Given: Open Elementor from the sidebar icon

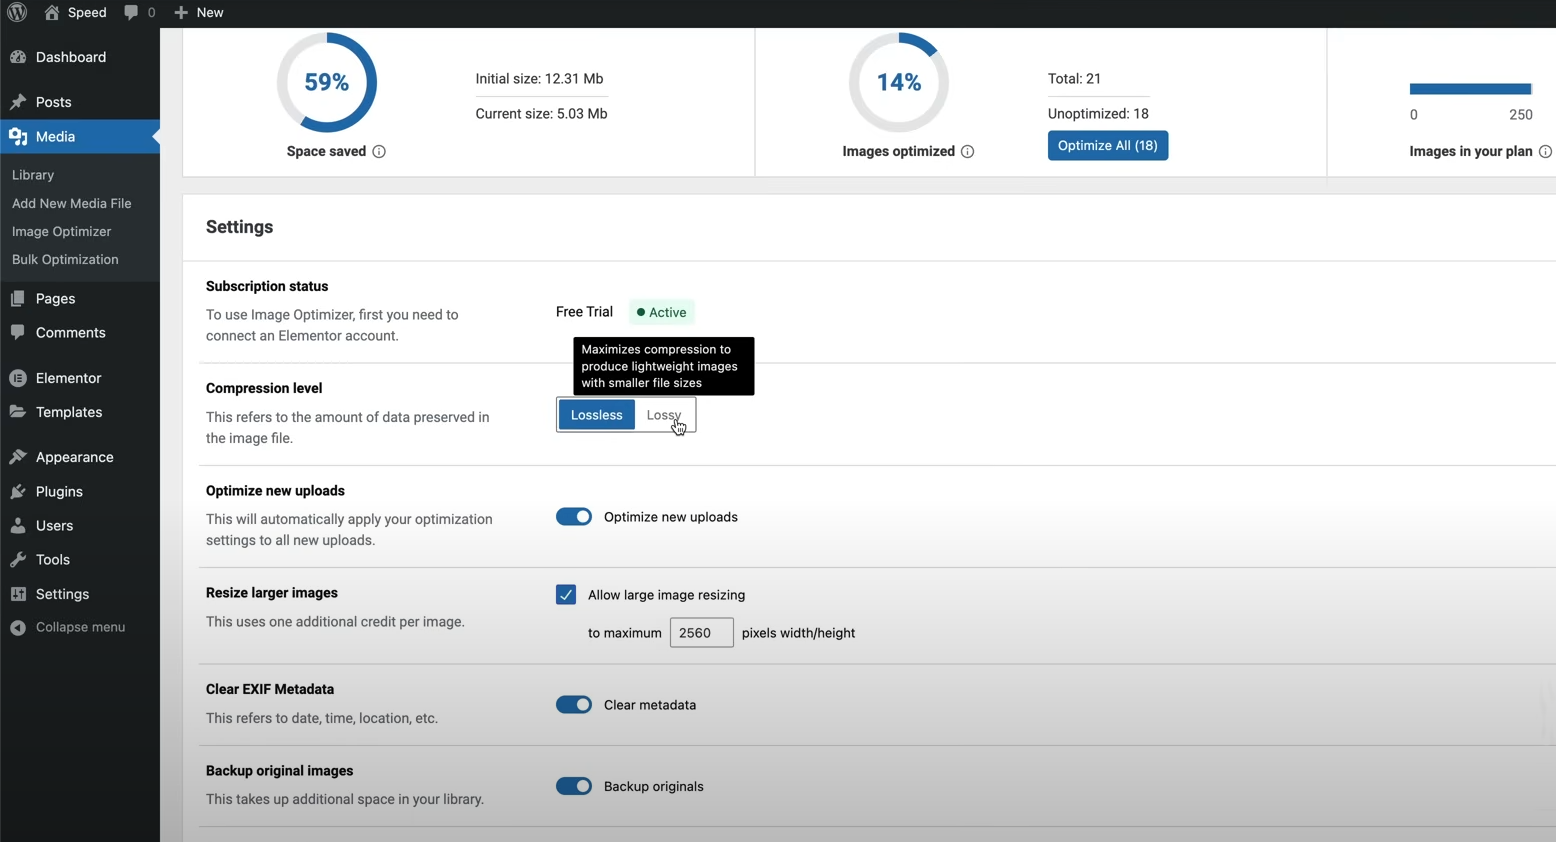Looking at the screenshot, I should [18, 378].
